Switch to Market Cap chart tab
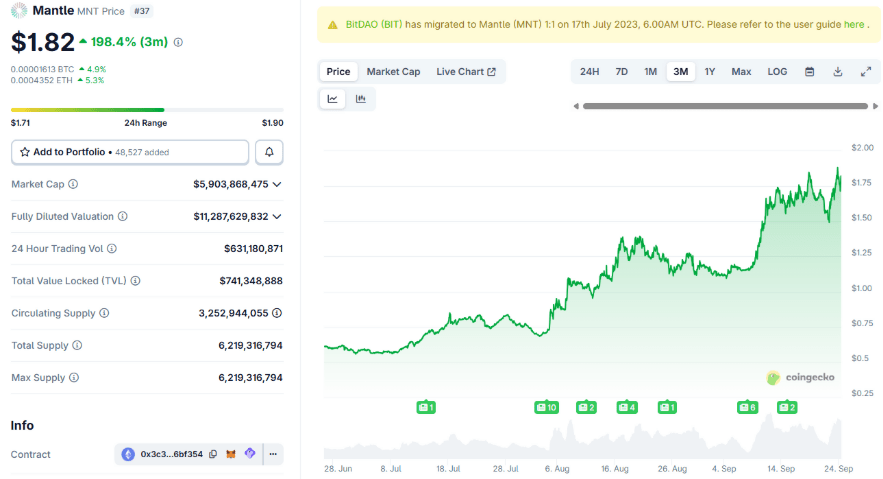The image size is (883, 479). (393, 71)
